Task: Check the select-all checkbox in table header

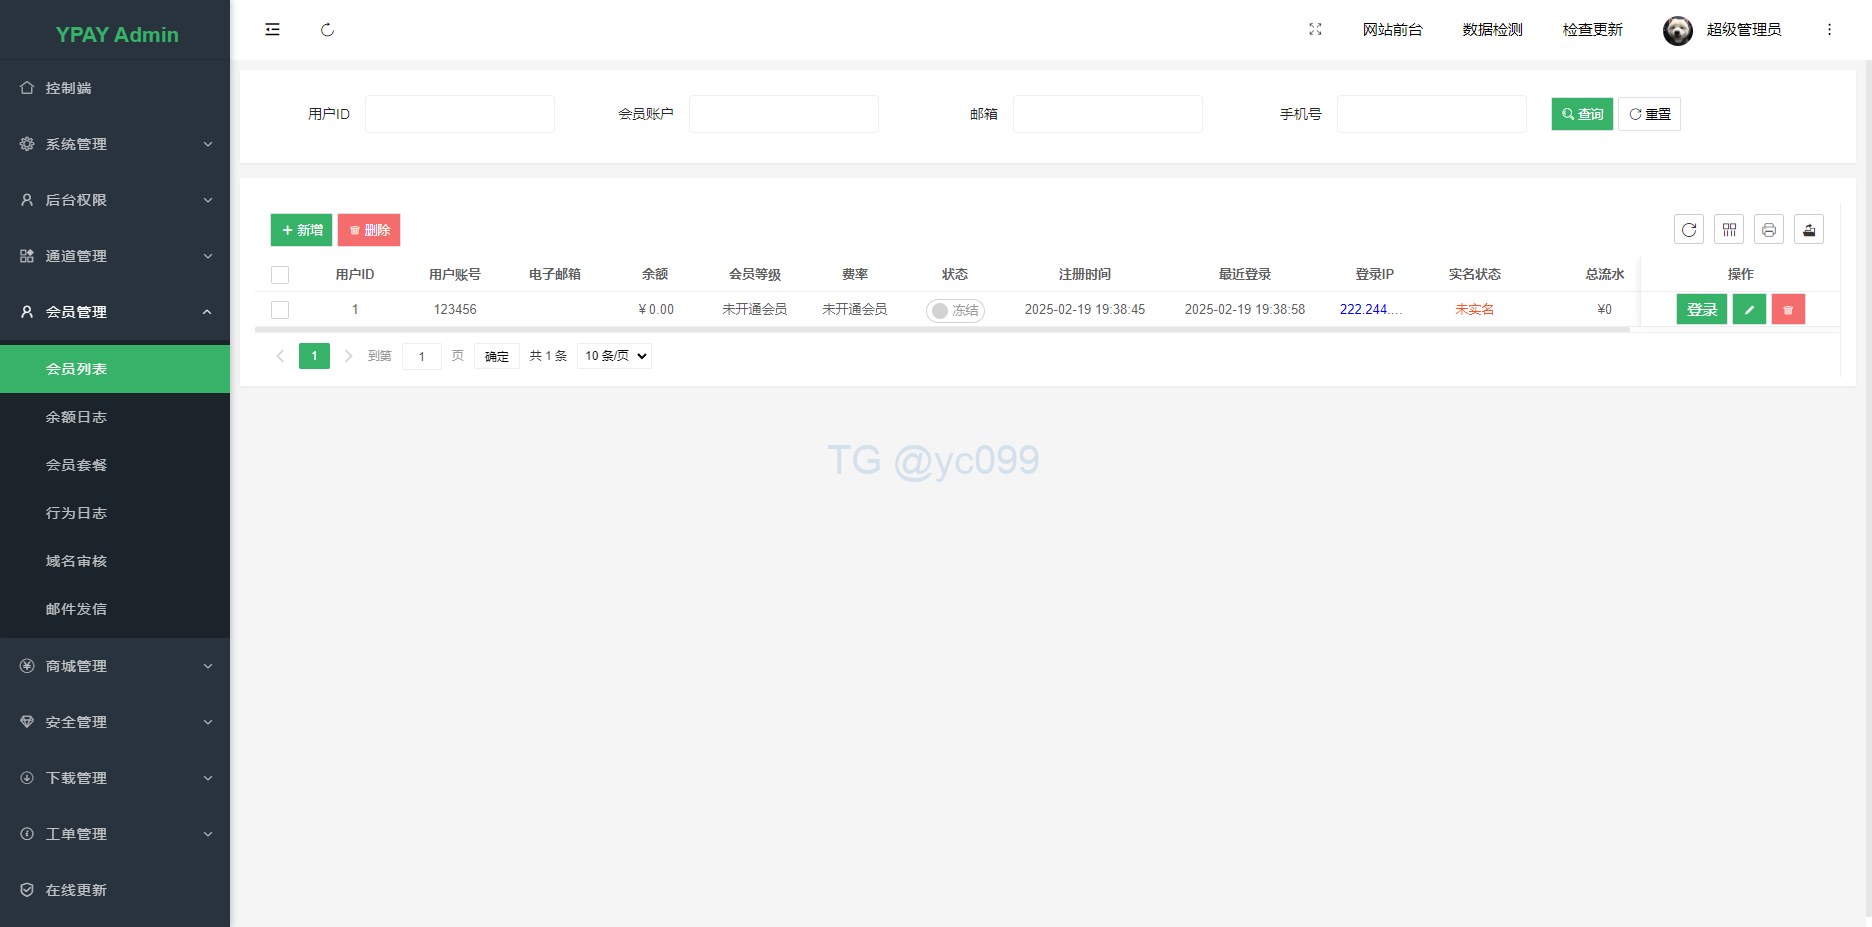Action: (x=280, y=274)
